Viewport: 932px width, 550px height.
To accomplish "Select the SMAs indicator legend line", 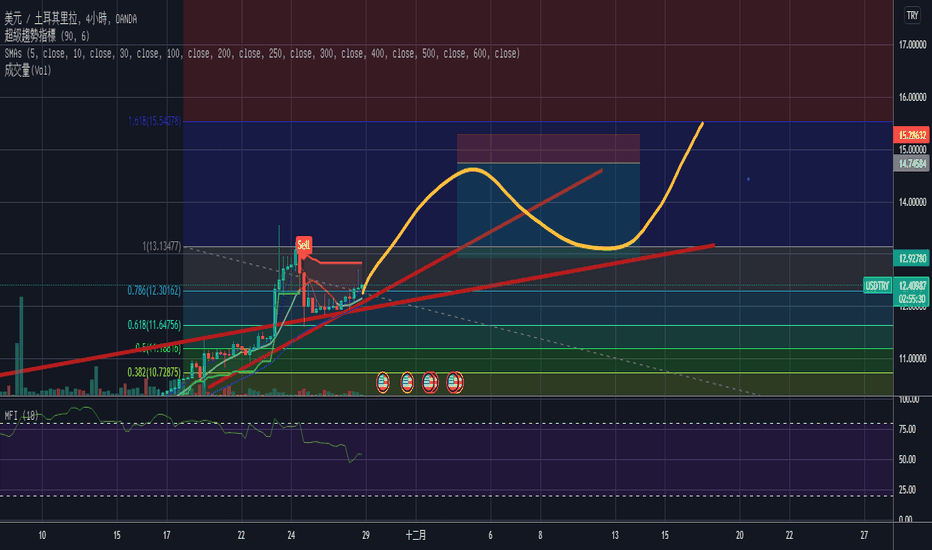I will pyautogui.click(x=262, y=54).
